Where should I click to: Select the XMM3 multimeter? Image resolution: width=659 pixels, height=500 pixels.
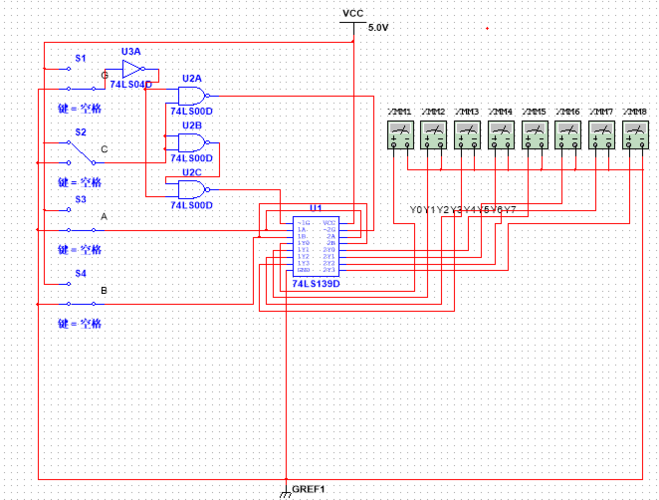click(467, 135)
